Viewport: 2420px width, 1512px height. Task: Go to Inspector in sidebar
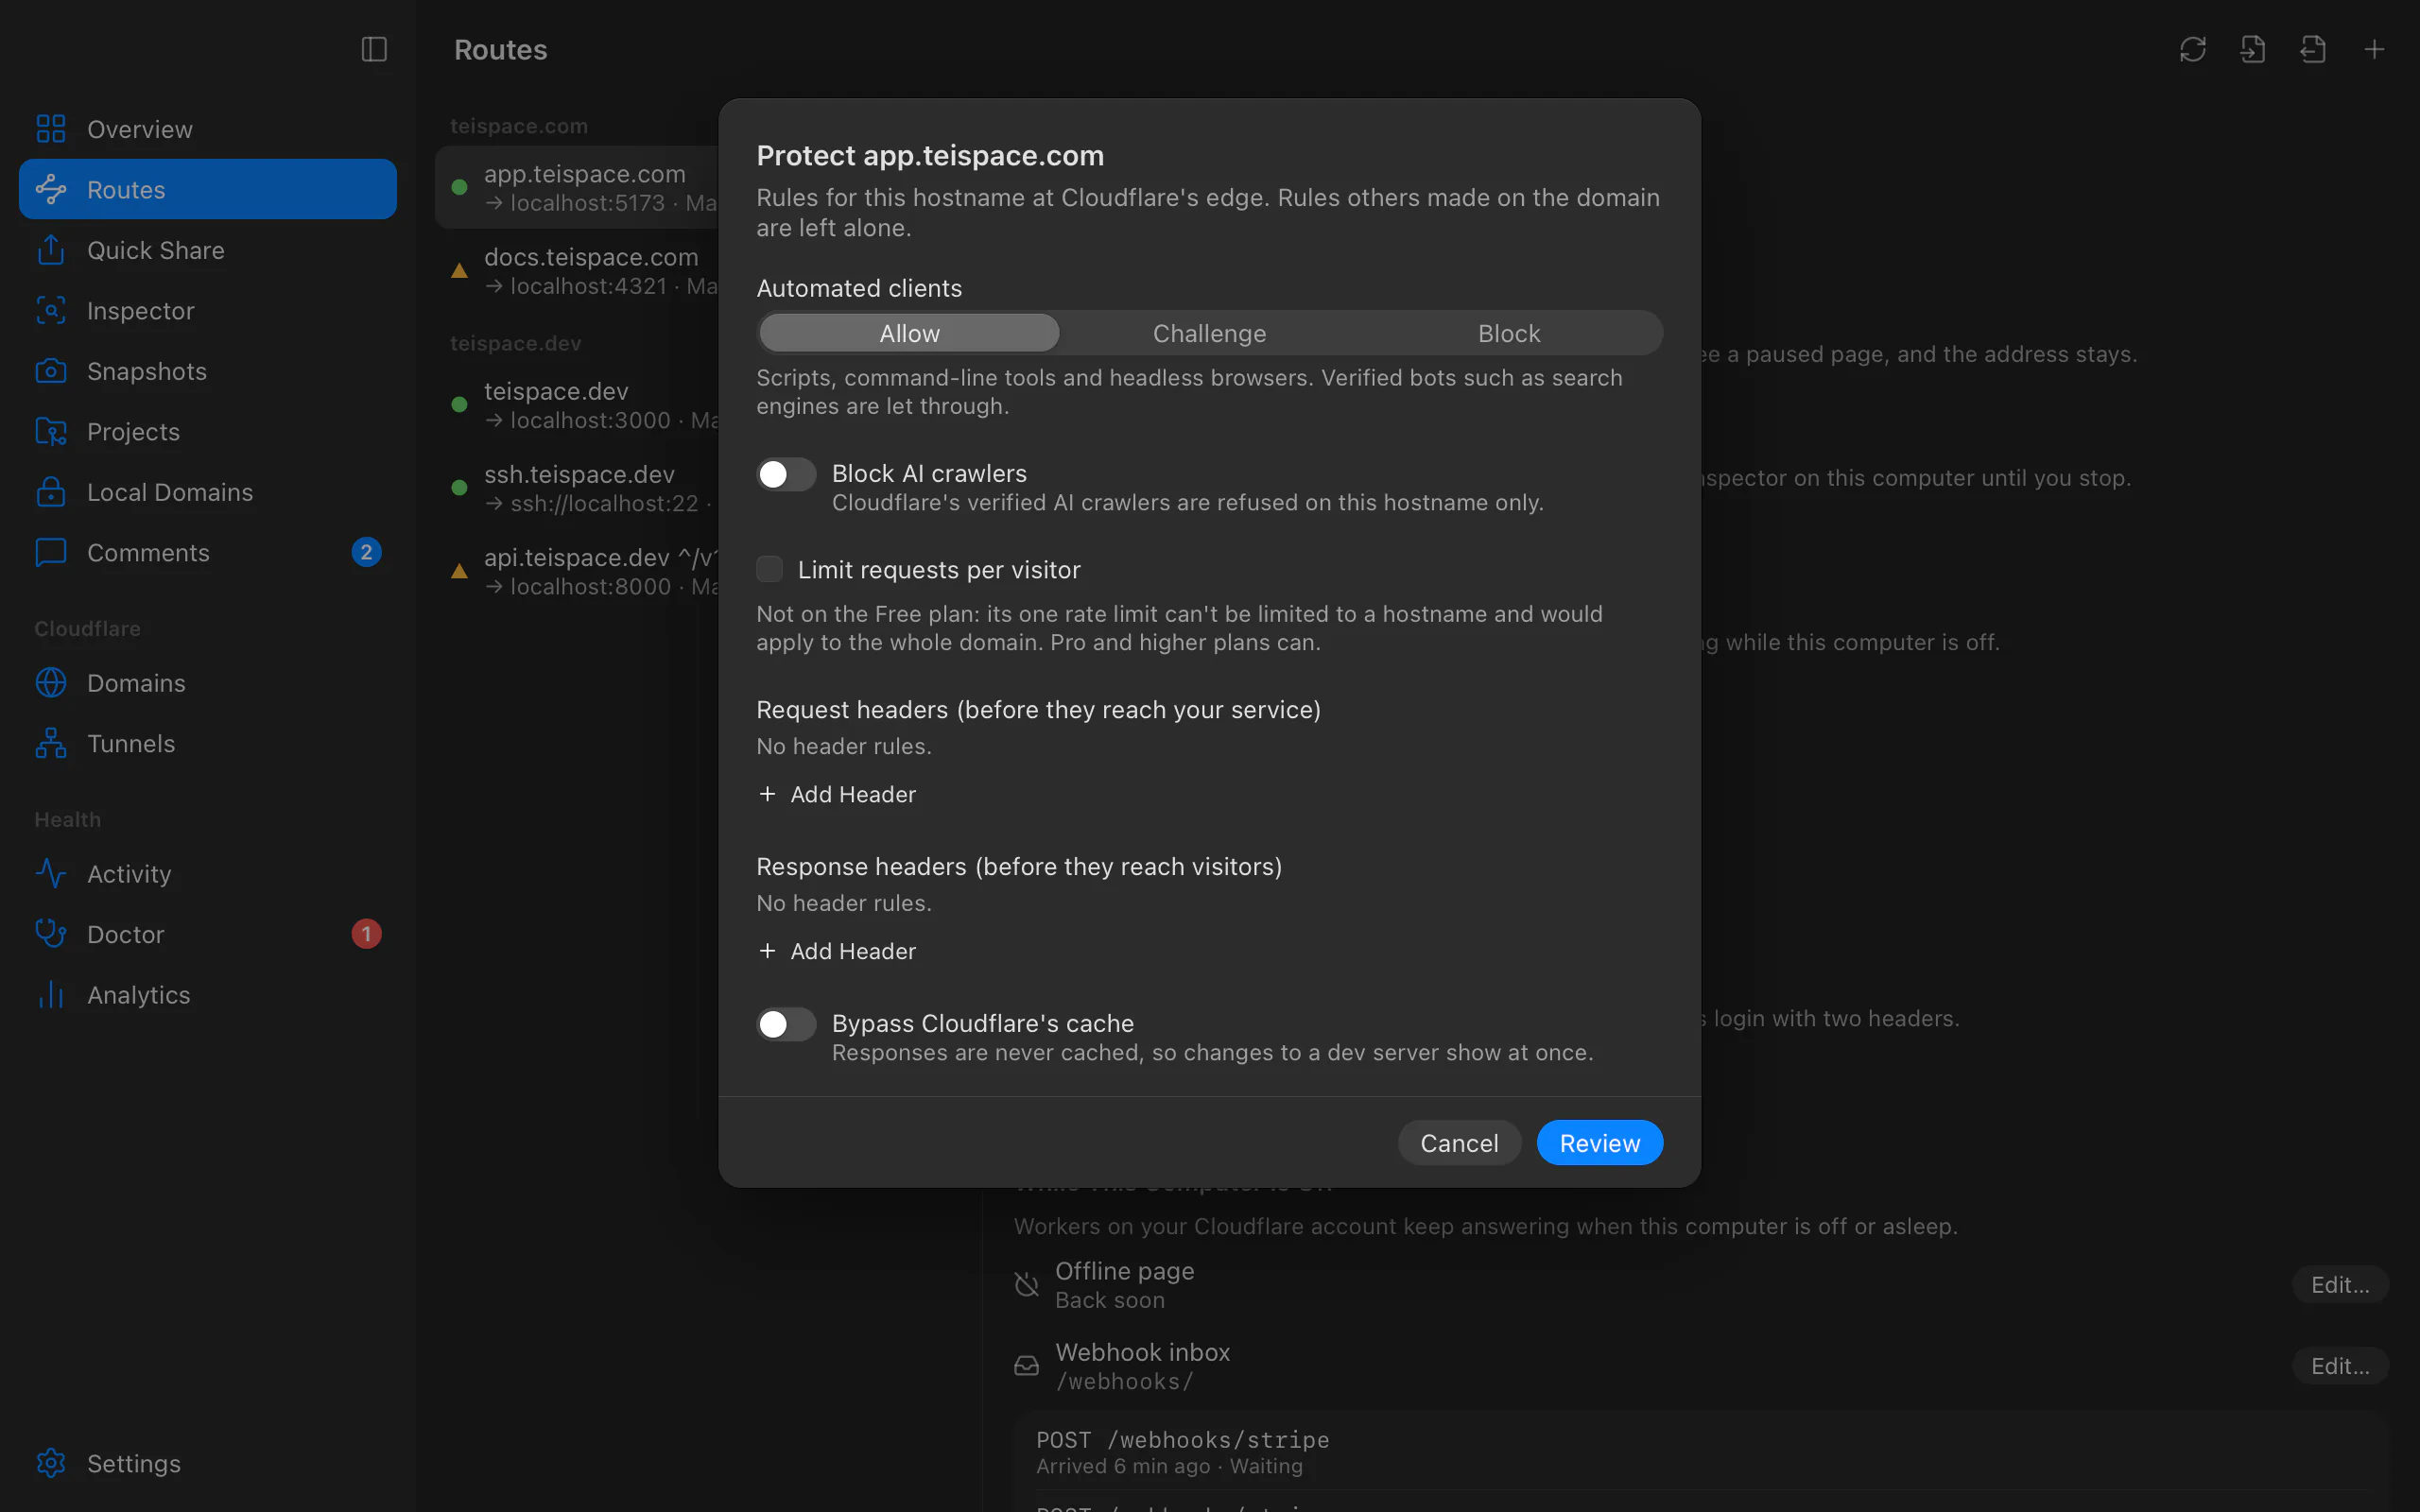click(208, 310)
